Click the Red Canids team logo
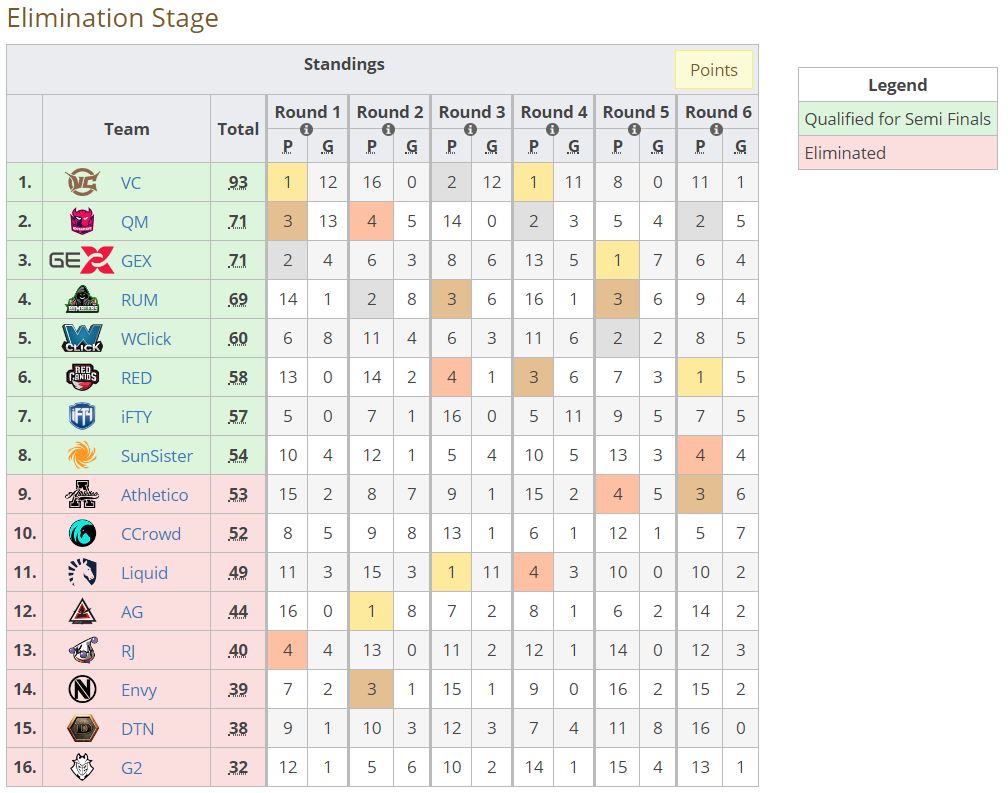 coord(82,378)
